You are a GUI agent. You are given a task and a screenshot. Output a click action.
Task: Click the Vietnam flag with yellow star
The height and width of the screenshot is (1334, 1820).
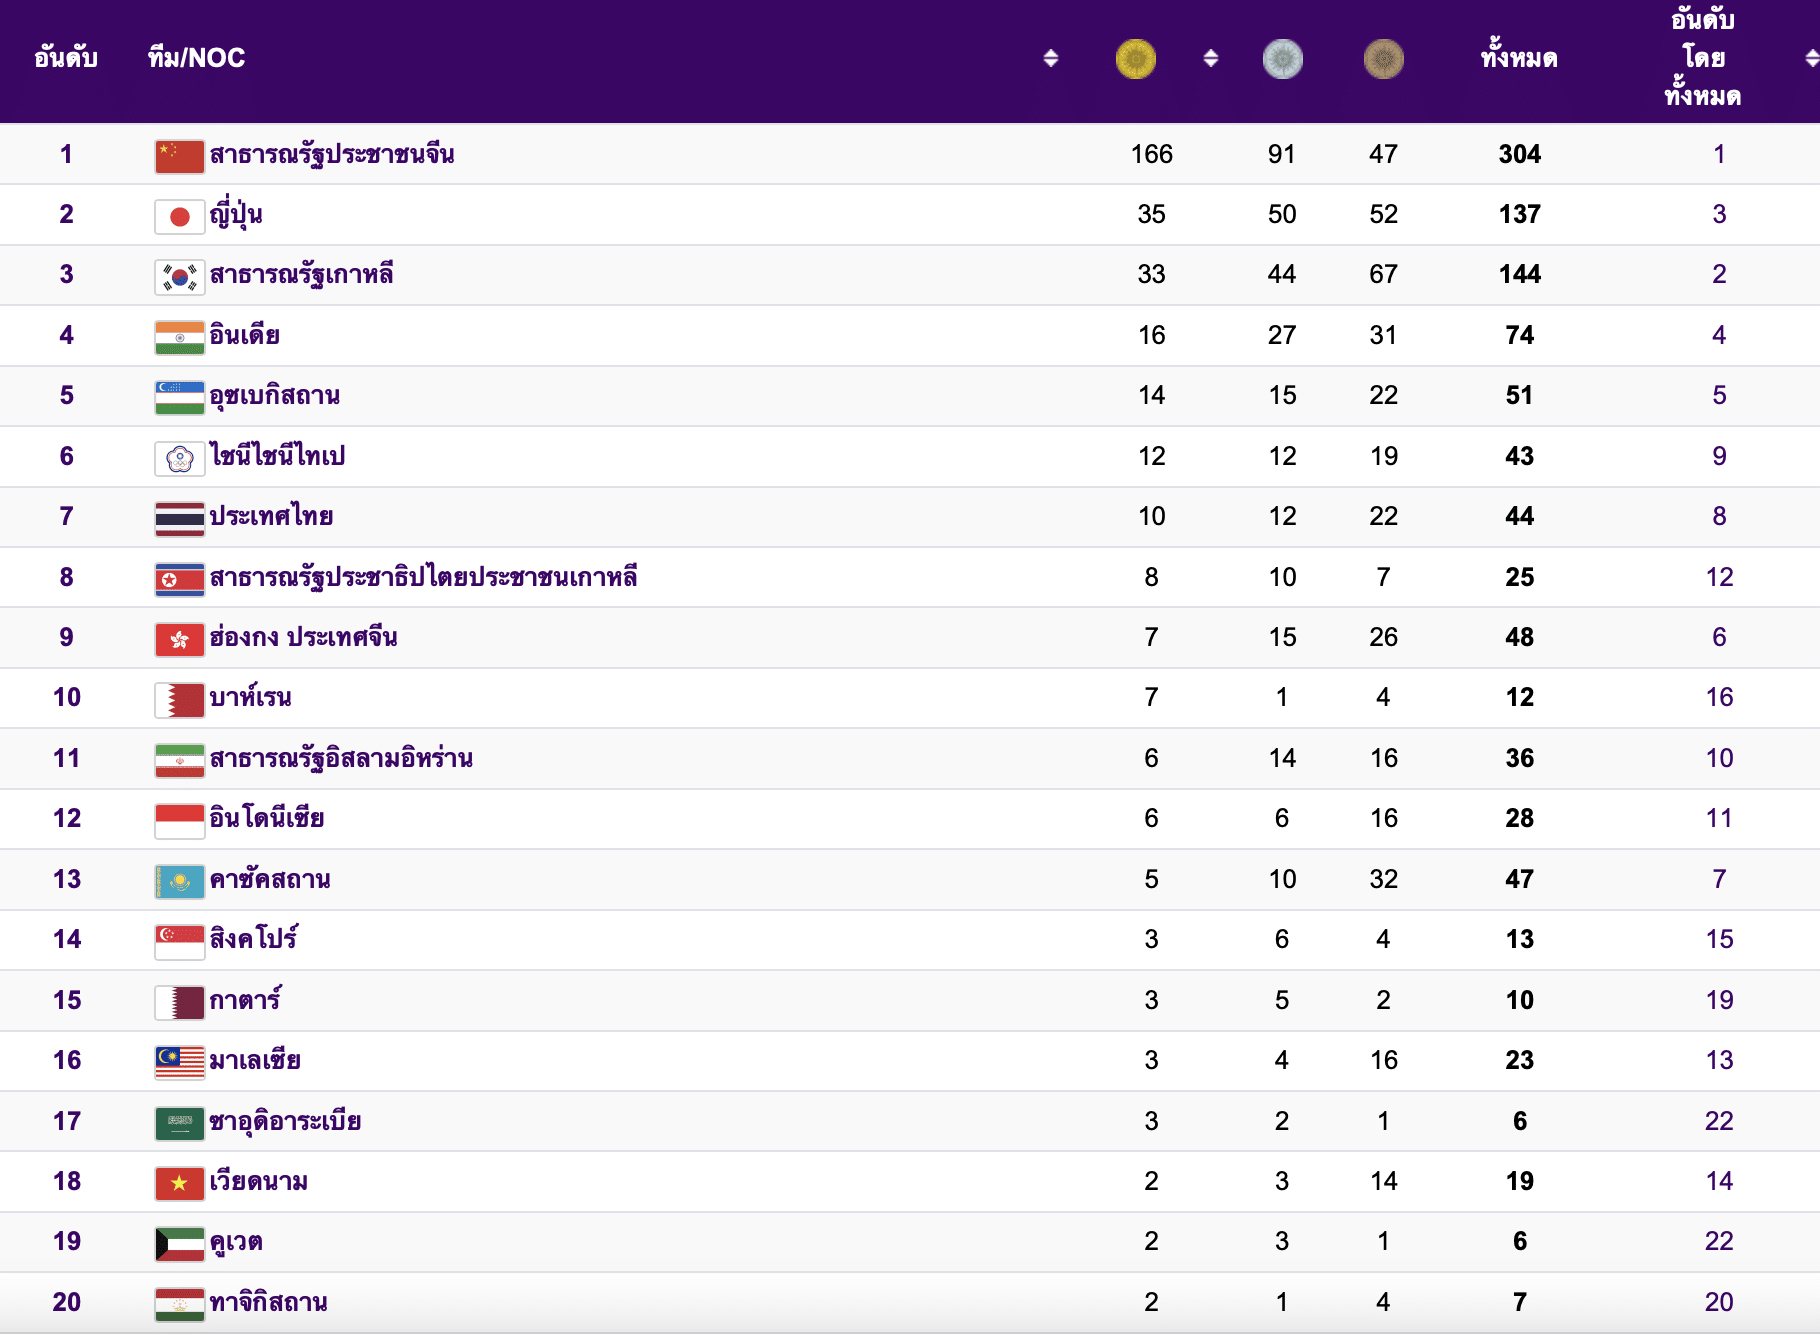click(x=179, y=1183)
